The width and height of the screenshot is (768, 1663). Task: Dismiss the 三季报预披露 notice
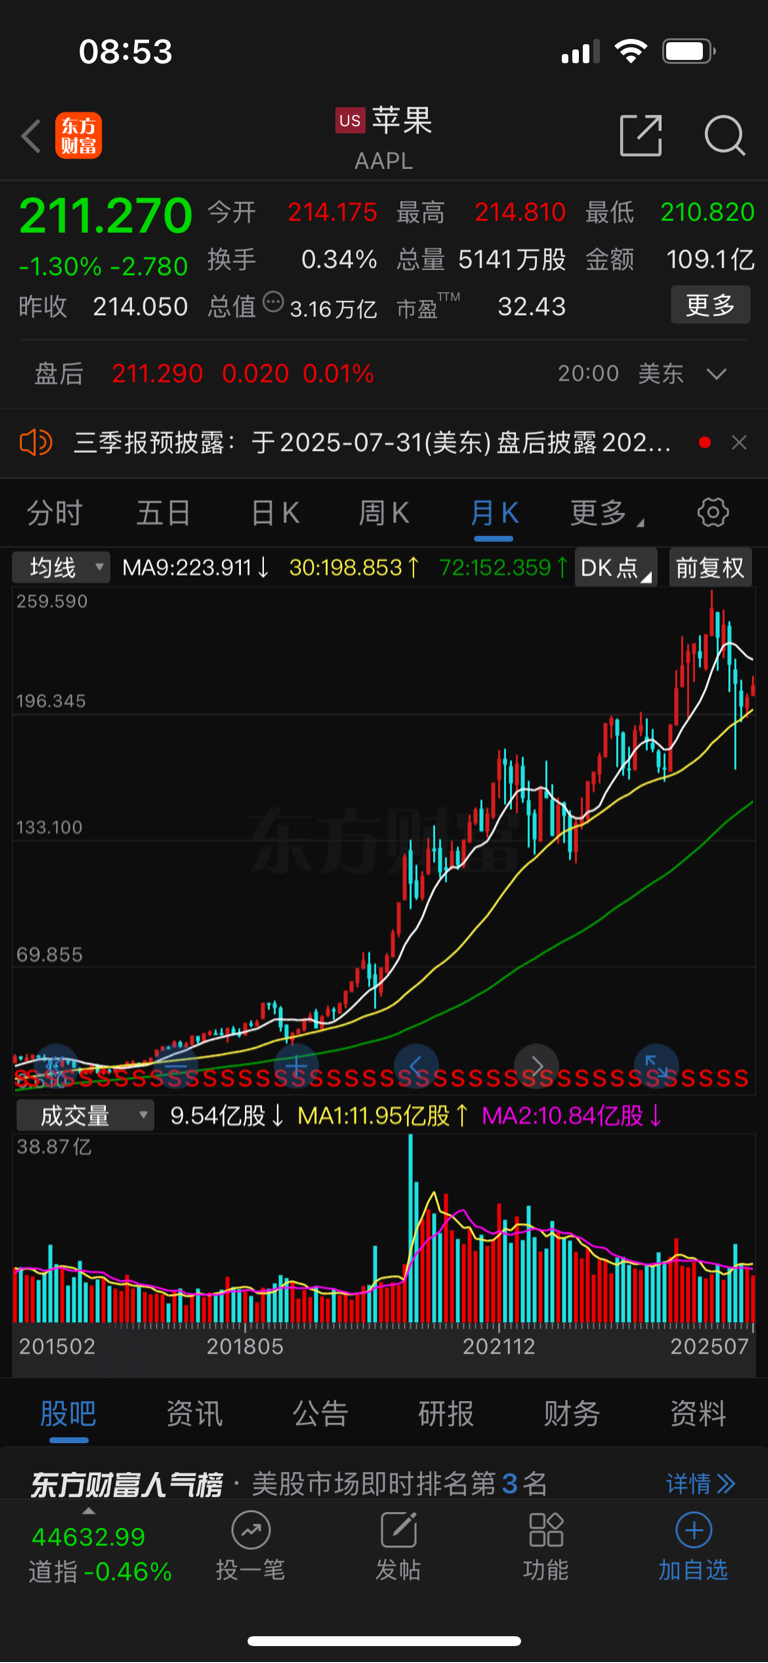(739, 442)
